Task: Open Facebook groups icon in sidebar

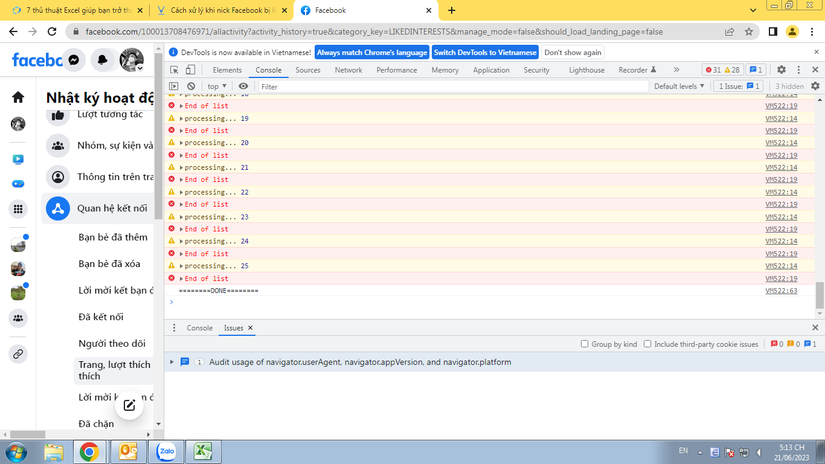Action: [x=18, y=318]
